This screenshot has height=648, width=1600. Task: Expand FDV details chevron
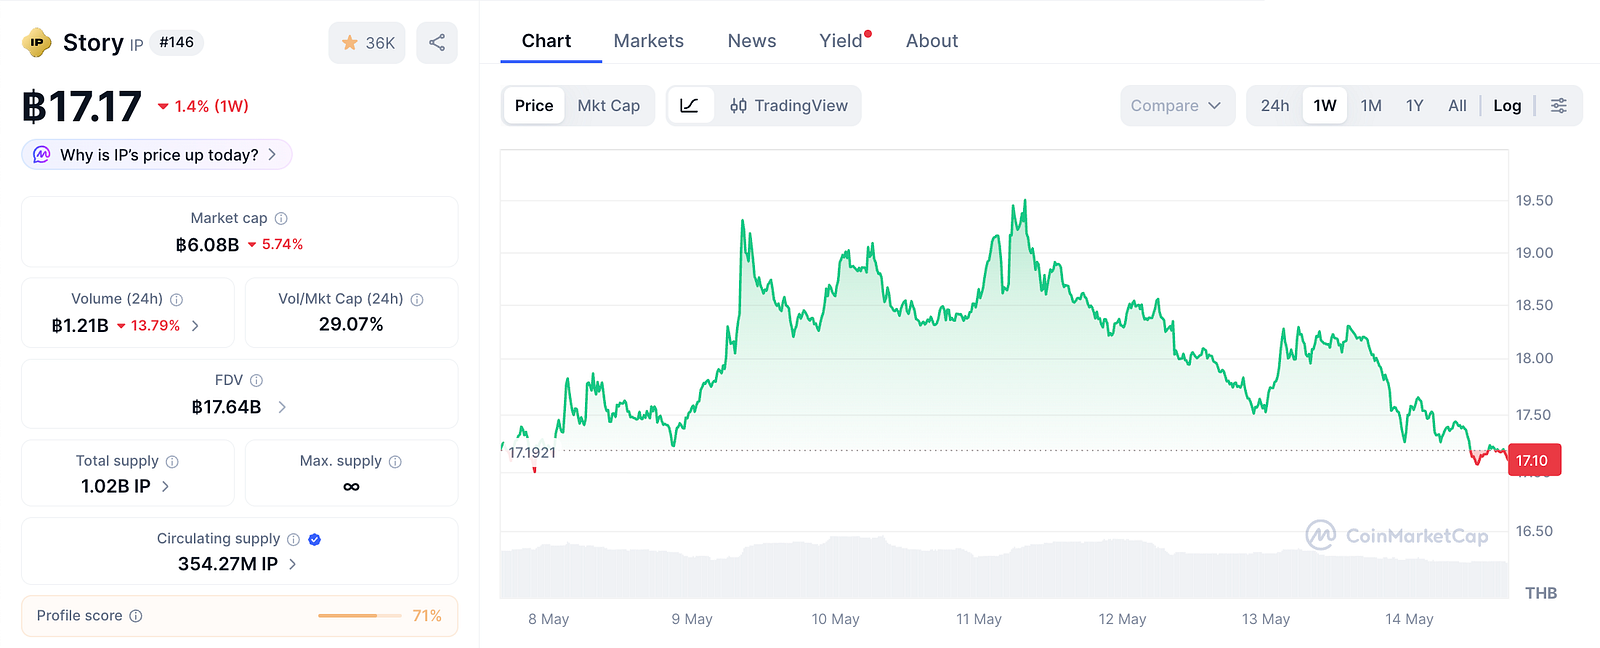[282, 407]
